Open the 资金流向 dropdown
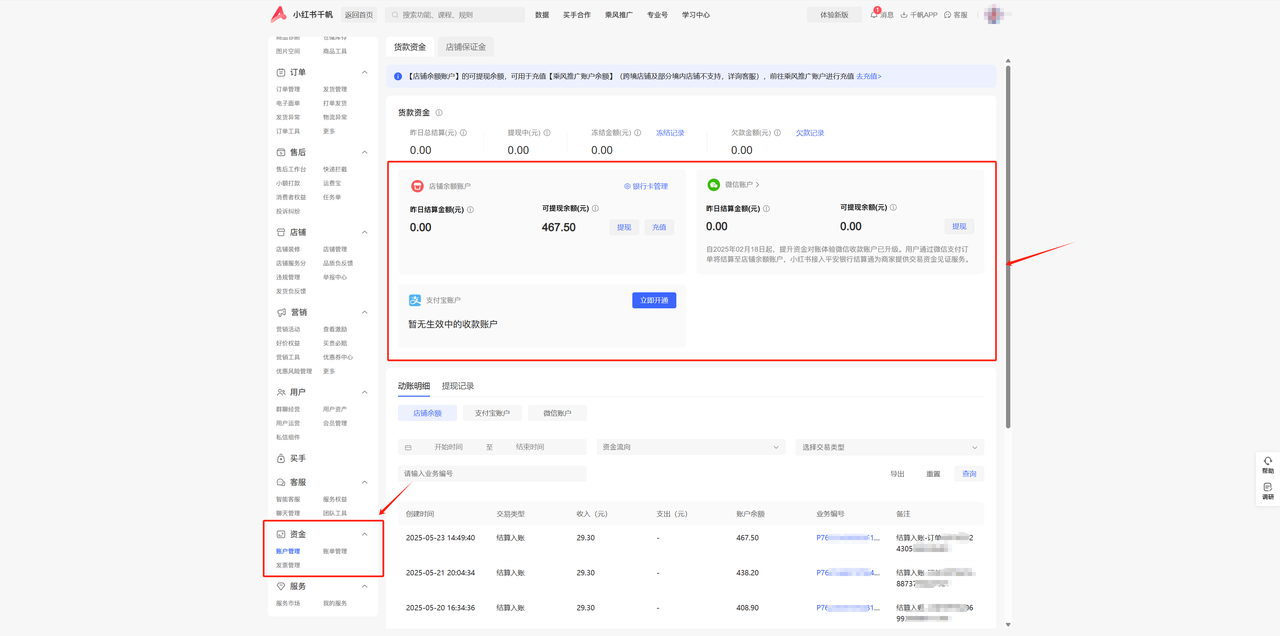1280x636 pixels. (x=690, y=447)
